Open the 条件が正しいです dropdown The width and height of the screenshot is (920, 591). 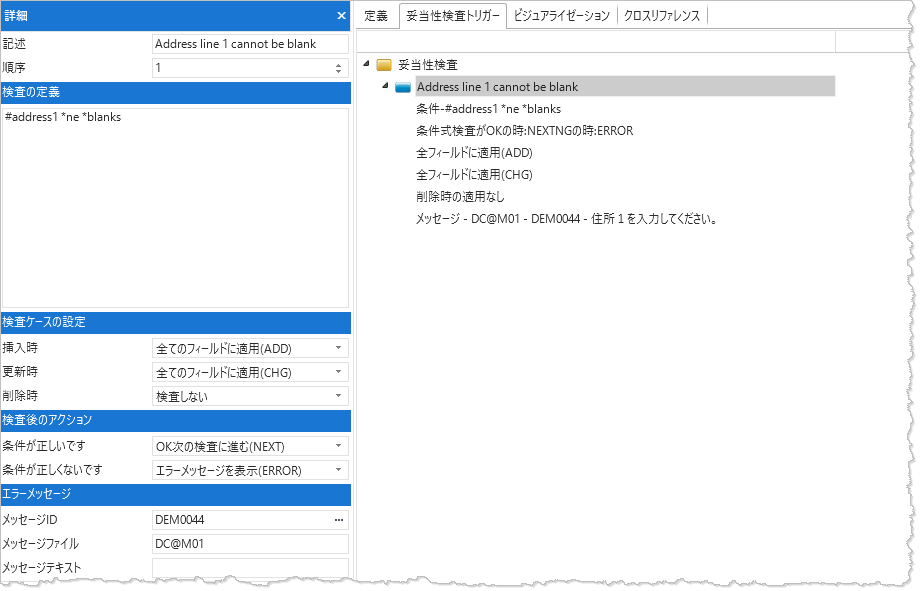click(338, 446)
